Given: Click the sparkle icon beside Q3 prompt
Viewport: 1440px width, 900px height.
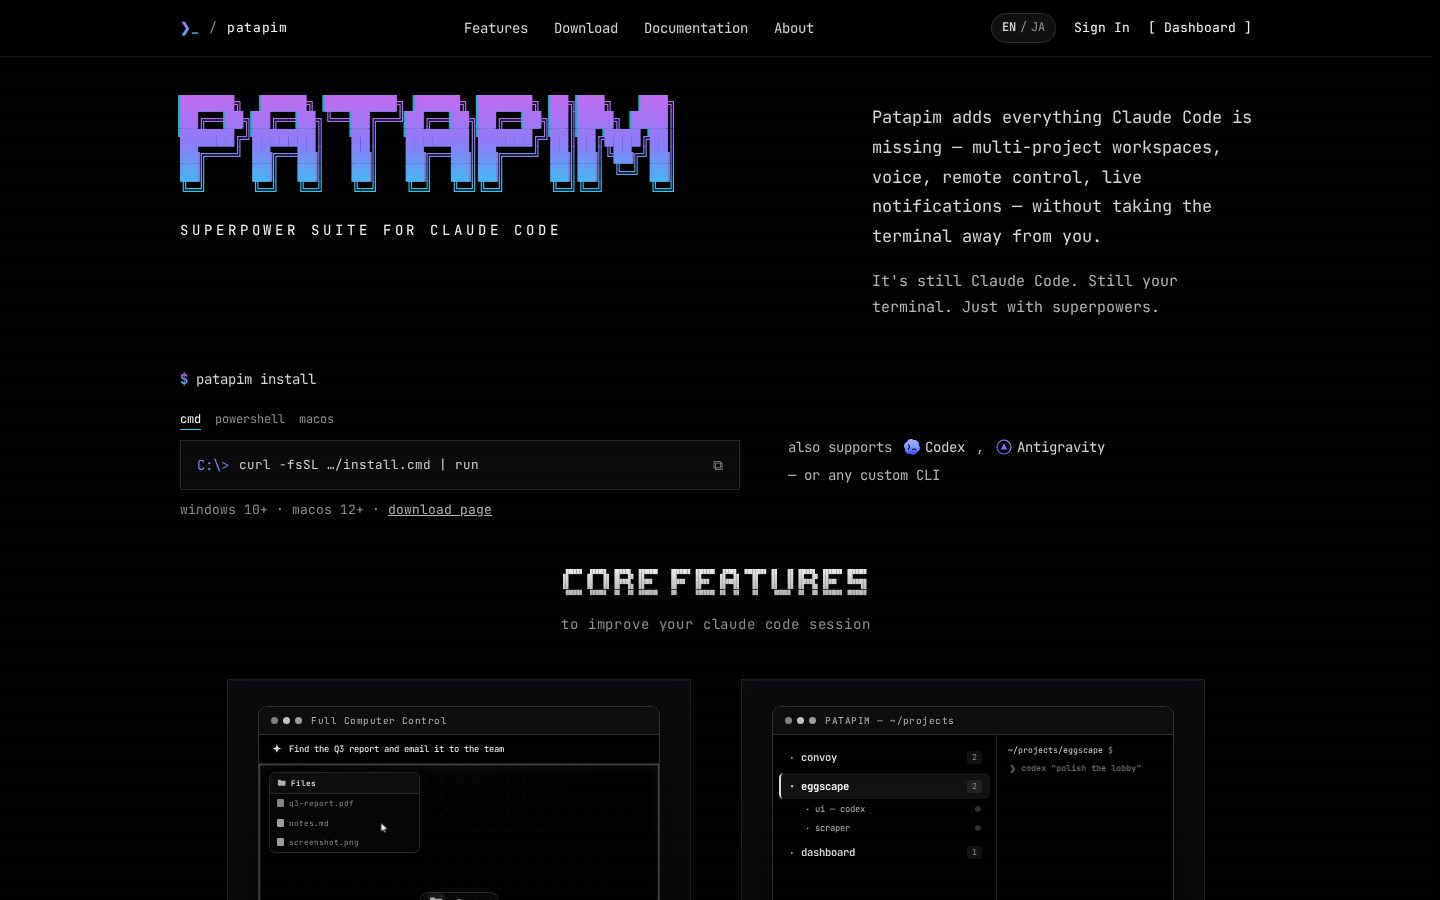Looking at the screenshot, I should click(x=277, y=748).
